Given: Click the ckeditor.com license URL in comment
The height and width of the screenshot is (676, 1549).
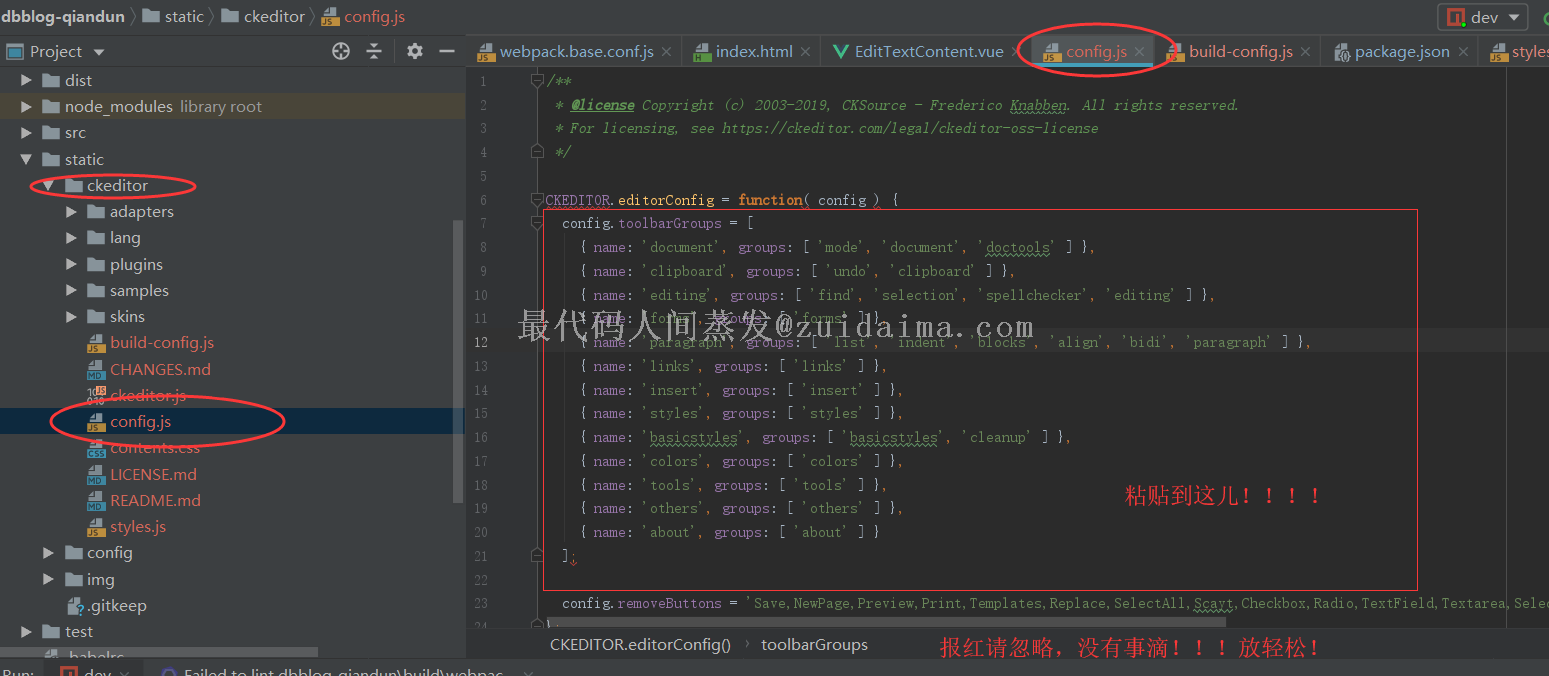Looking at the screenshot, I should pyautogui.click(x=909, y=128).
